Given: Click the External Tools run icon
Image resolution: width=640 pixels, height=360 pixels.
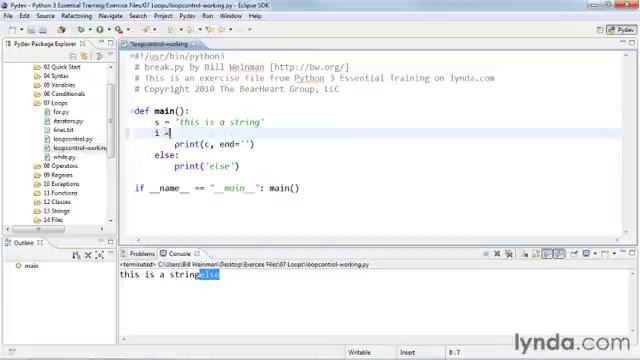Looking at the screenshot, I should tap(119, 29).
